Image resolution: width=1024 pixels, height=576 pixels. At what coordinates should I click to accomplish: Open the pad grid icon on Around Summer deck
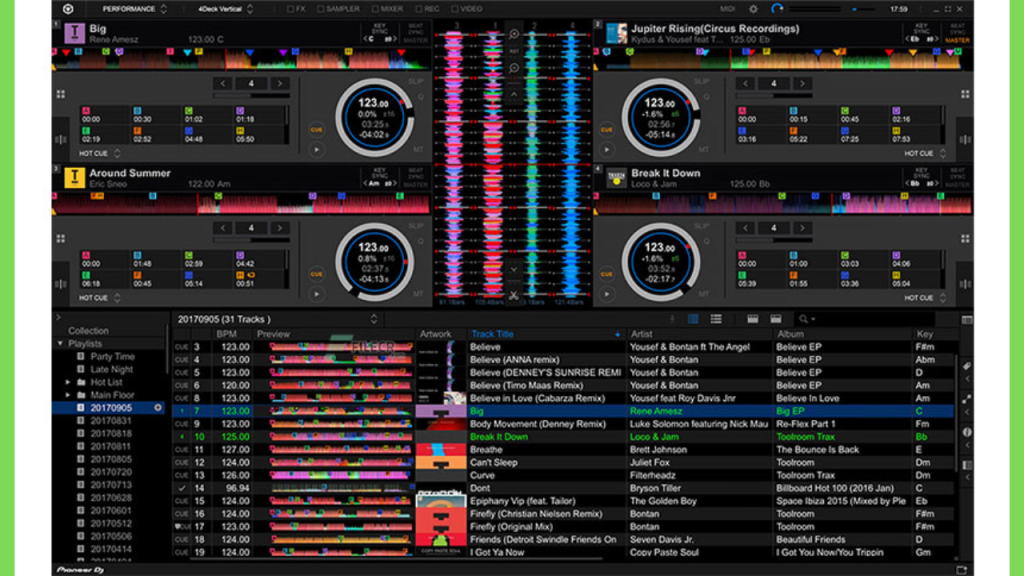(x=61, y=238)
